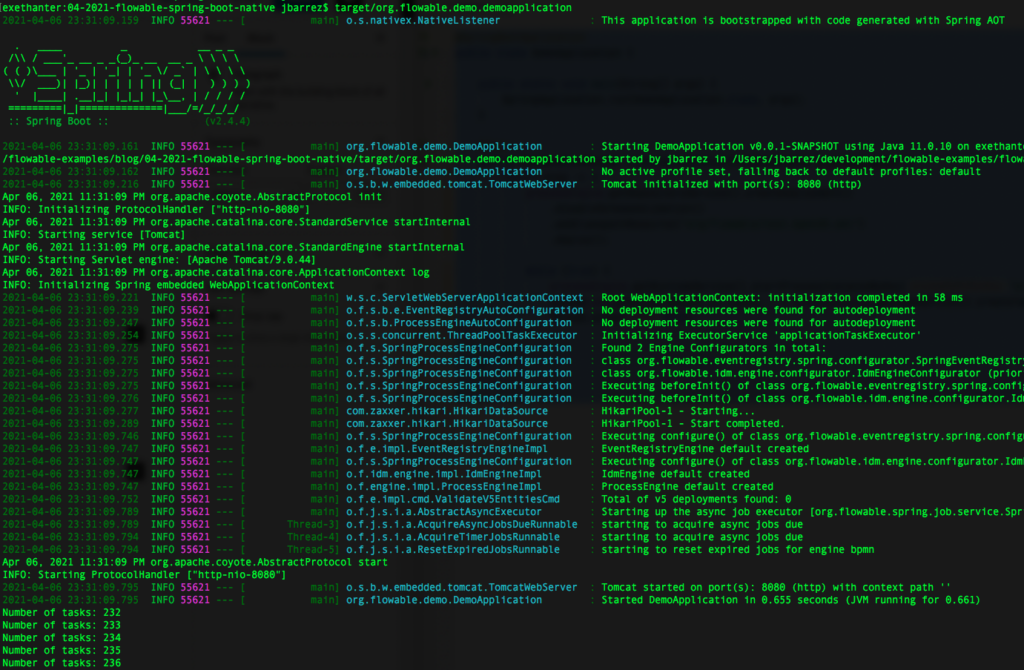Click 'INFO: Starting service [Tomcat]' line
The width and height of the screenshot is (1024, 670).
click(94, 234)
